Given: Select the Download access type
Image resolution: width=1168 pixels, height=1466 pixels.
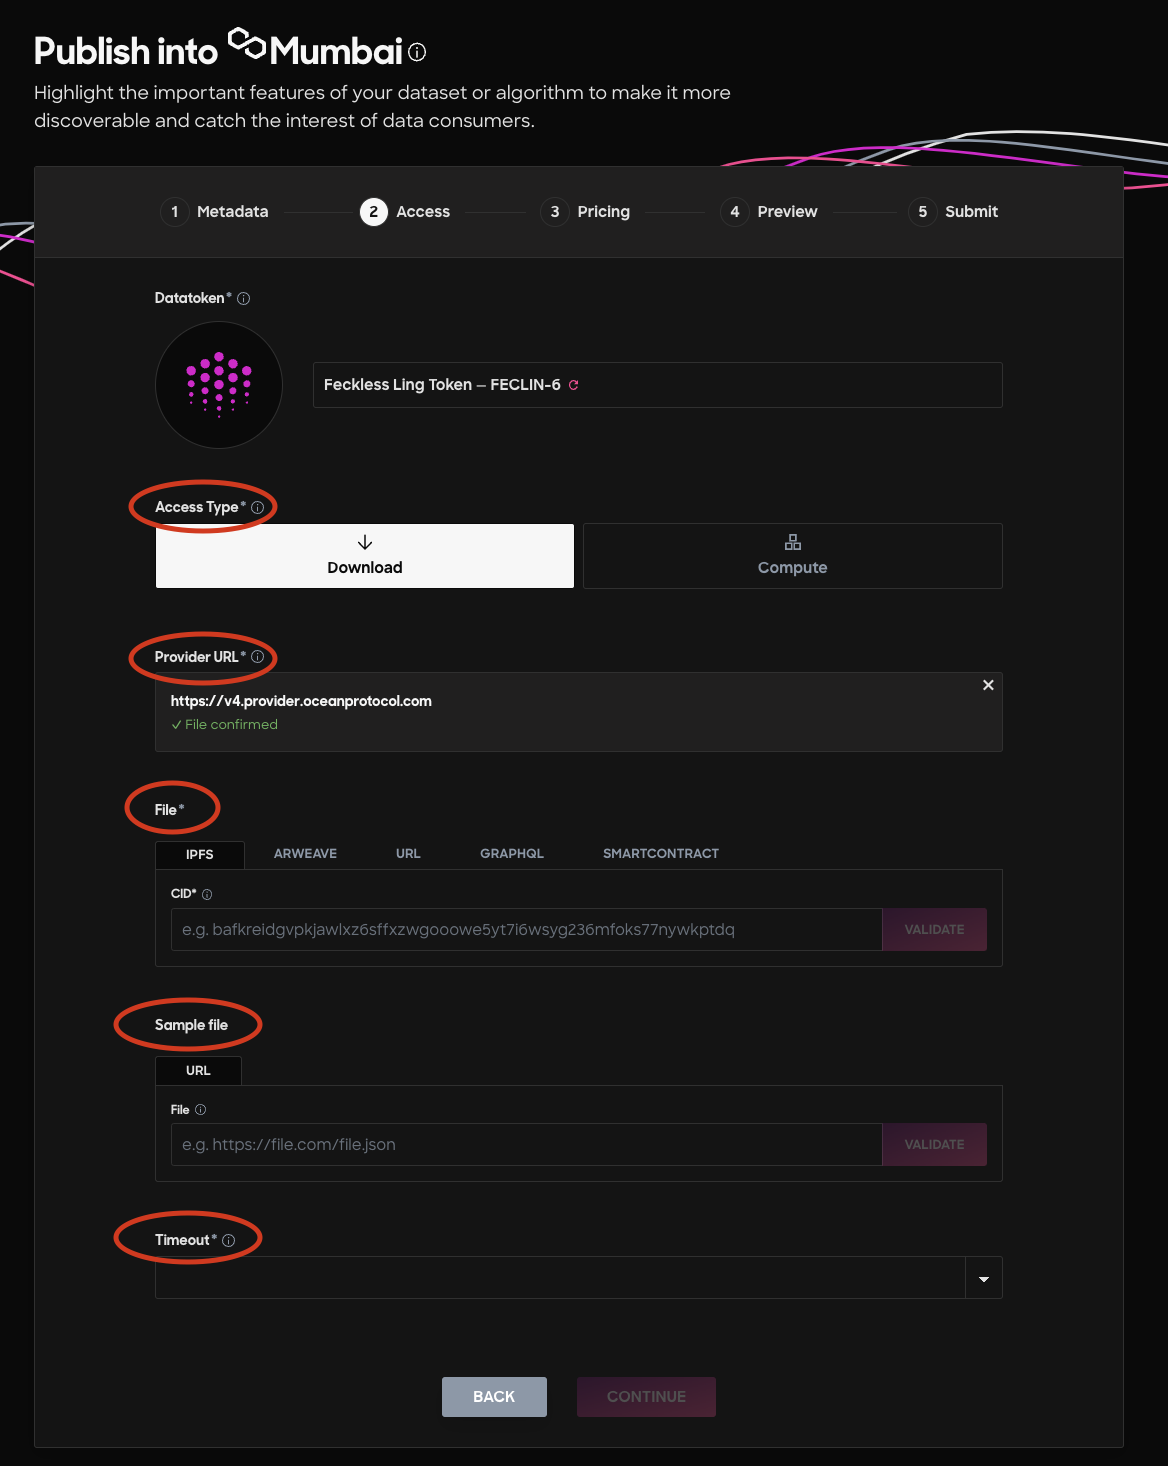Looking at the screenshot, I should pos(365,556).
